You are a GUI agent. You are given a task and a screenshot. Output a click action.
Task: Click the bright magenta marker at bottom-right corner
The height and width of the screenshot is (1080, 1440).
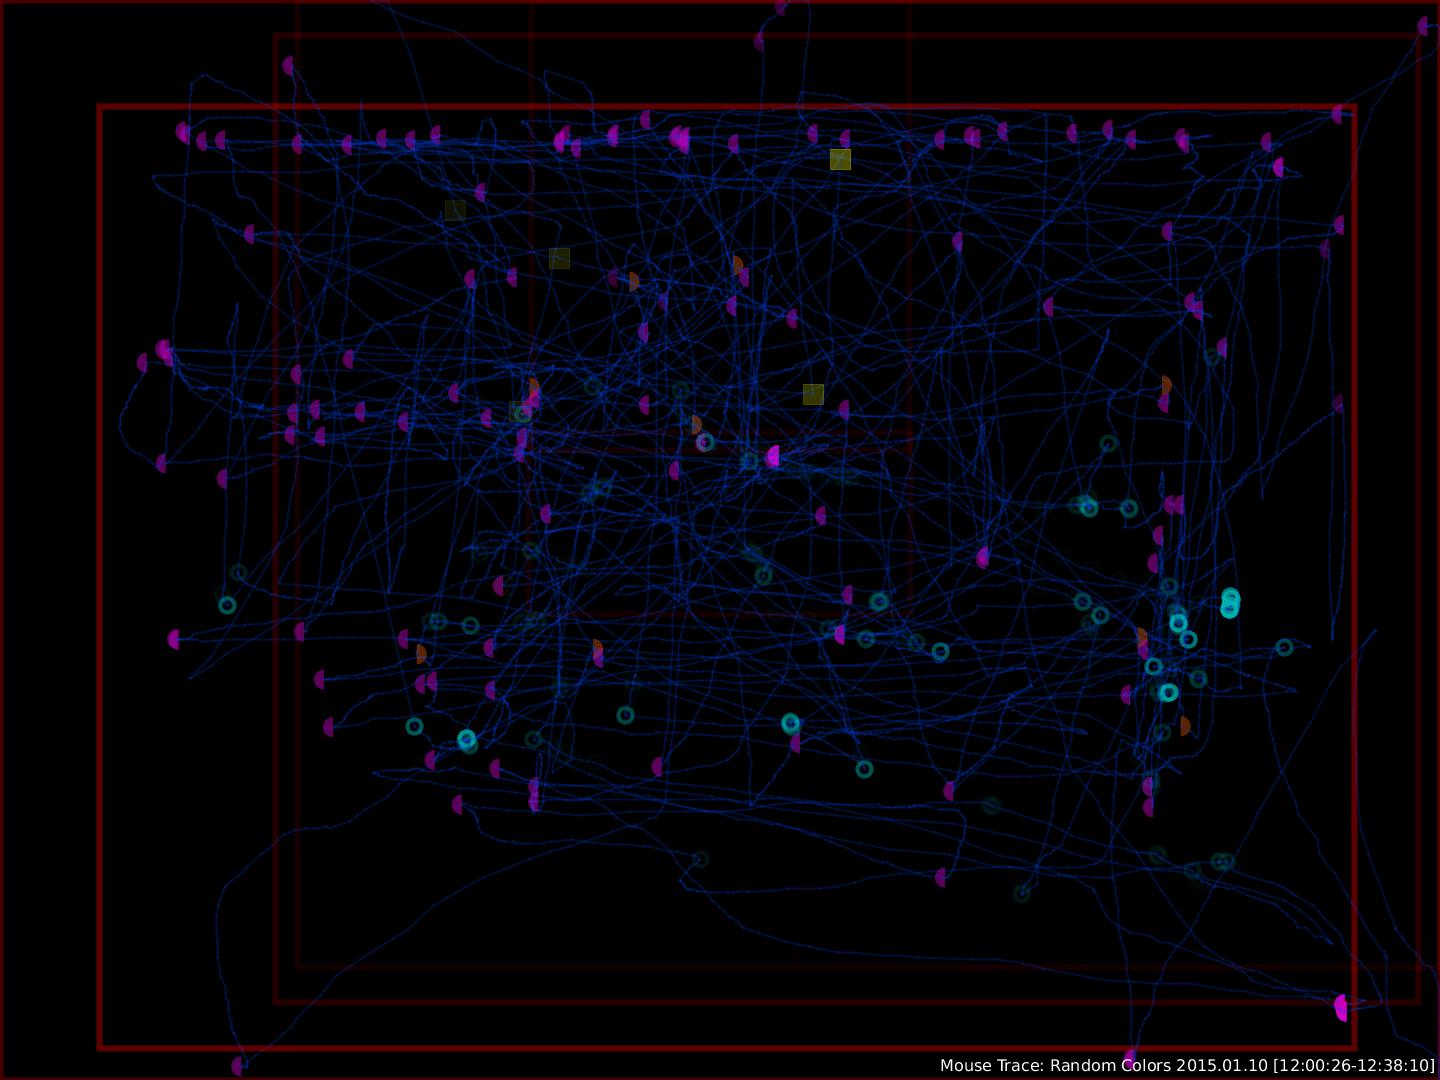click(1342, 1007)
